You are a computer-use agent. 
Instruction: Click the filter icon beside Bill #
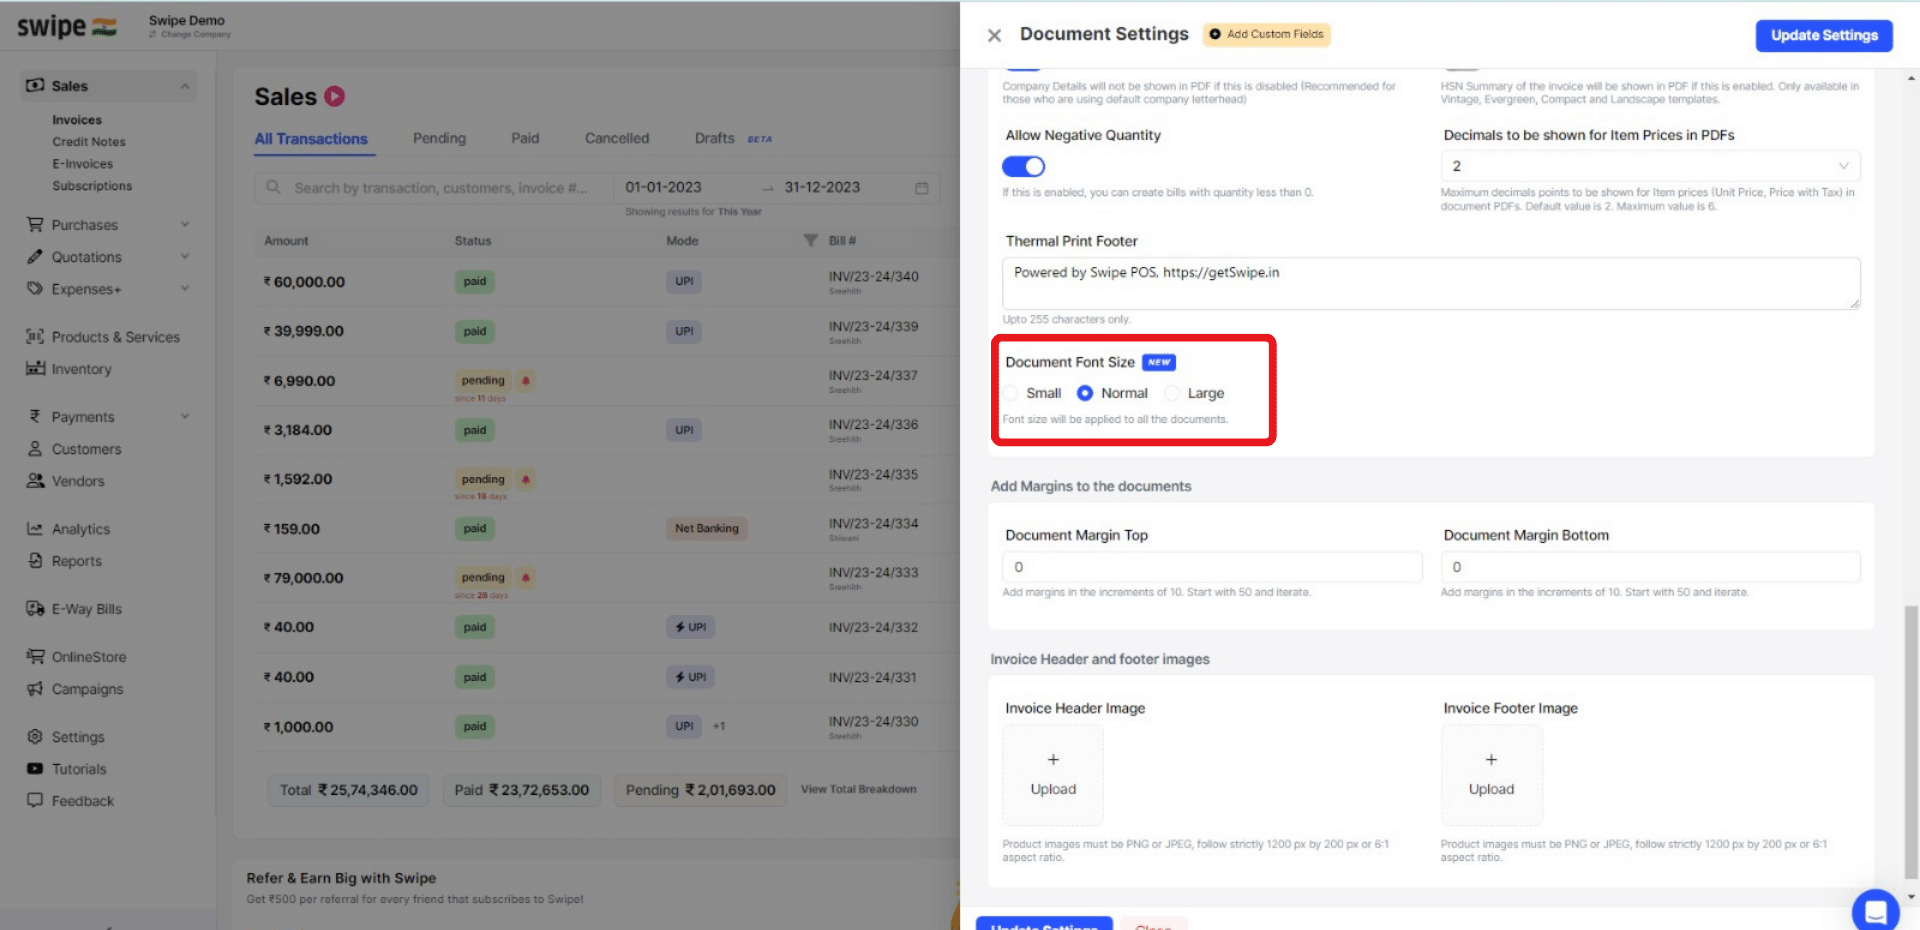coord(810,240)
